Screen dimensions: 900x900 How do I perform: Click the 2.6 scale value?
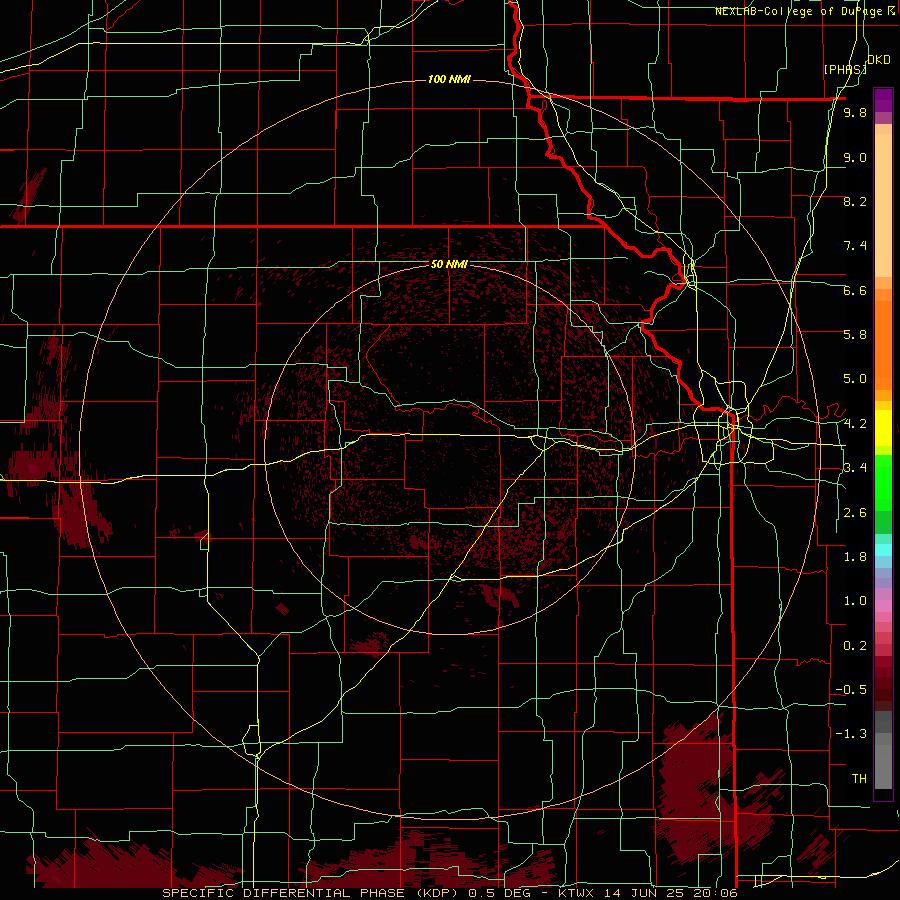pos(855,513)
